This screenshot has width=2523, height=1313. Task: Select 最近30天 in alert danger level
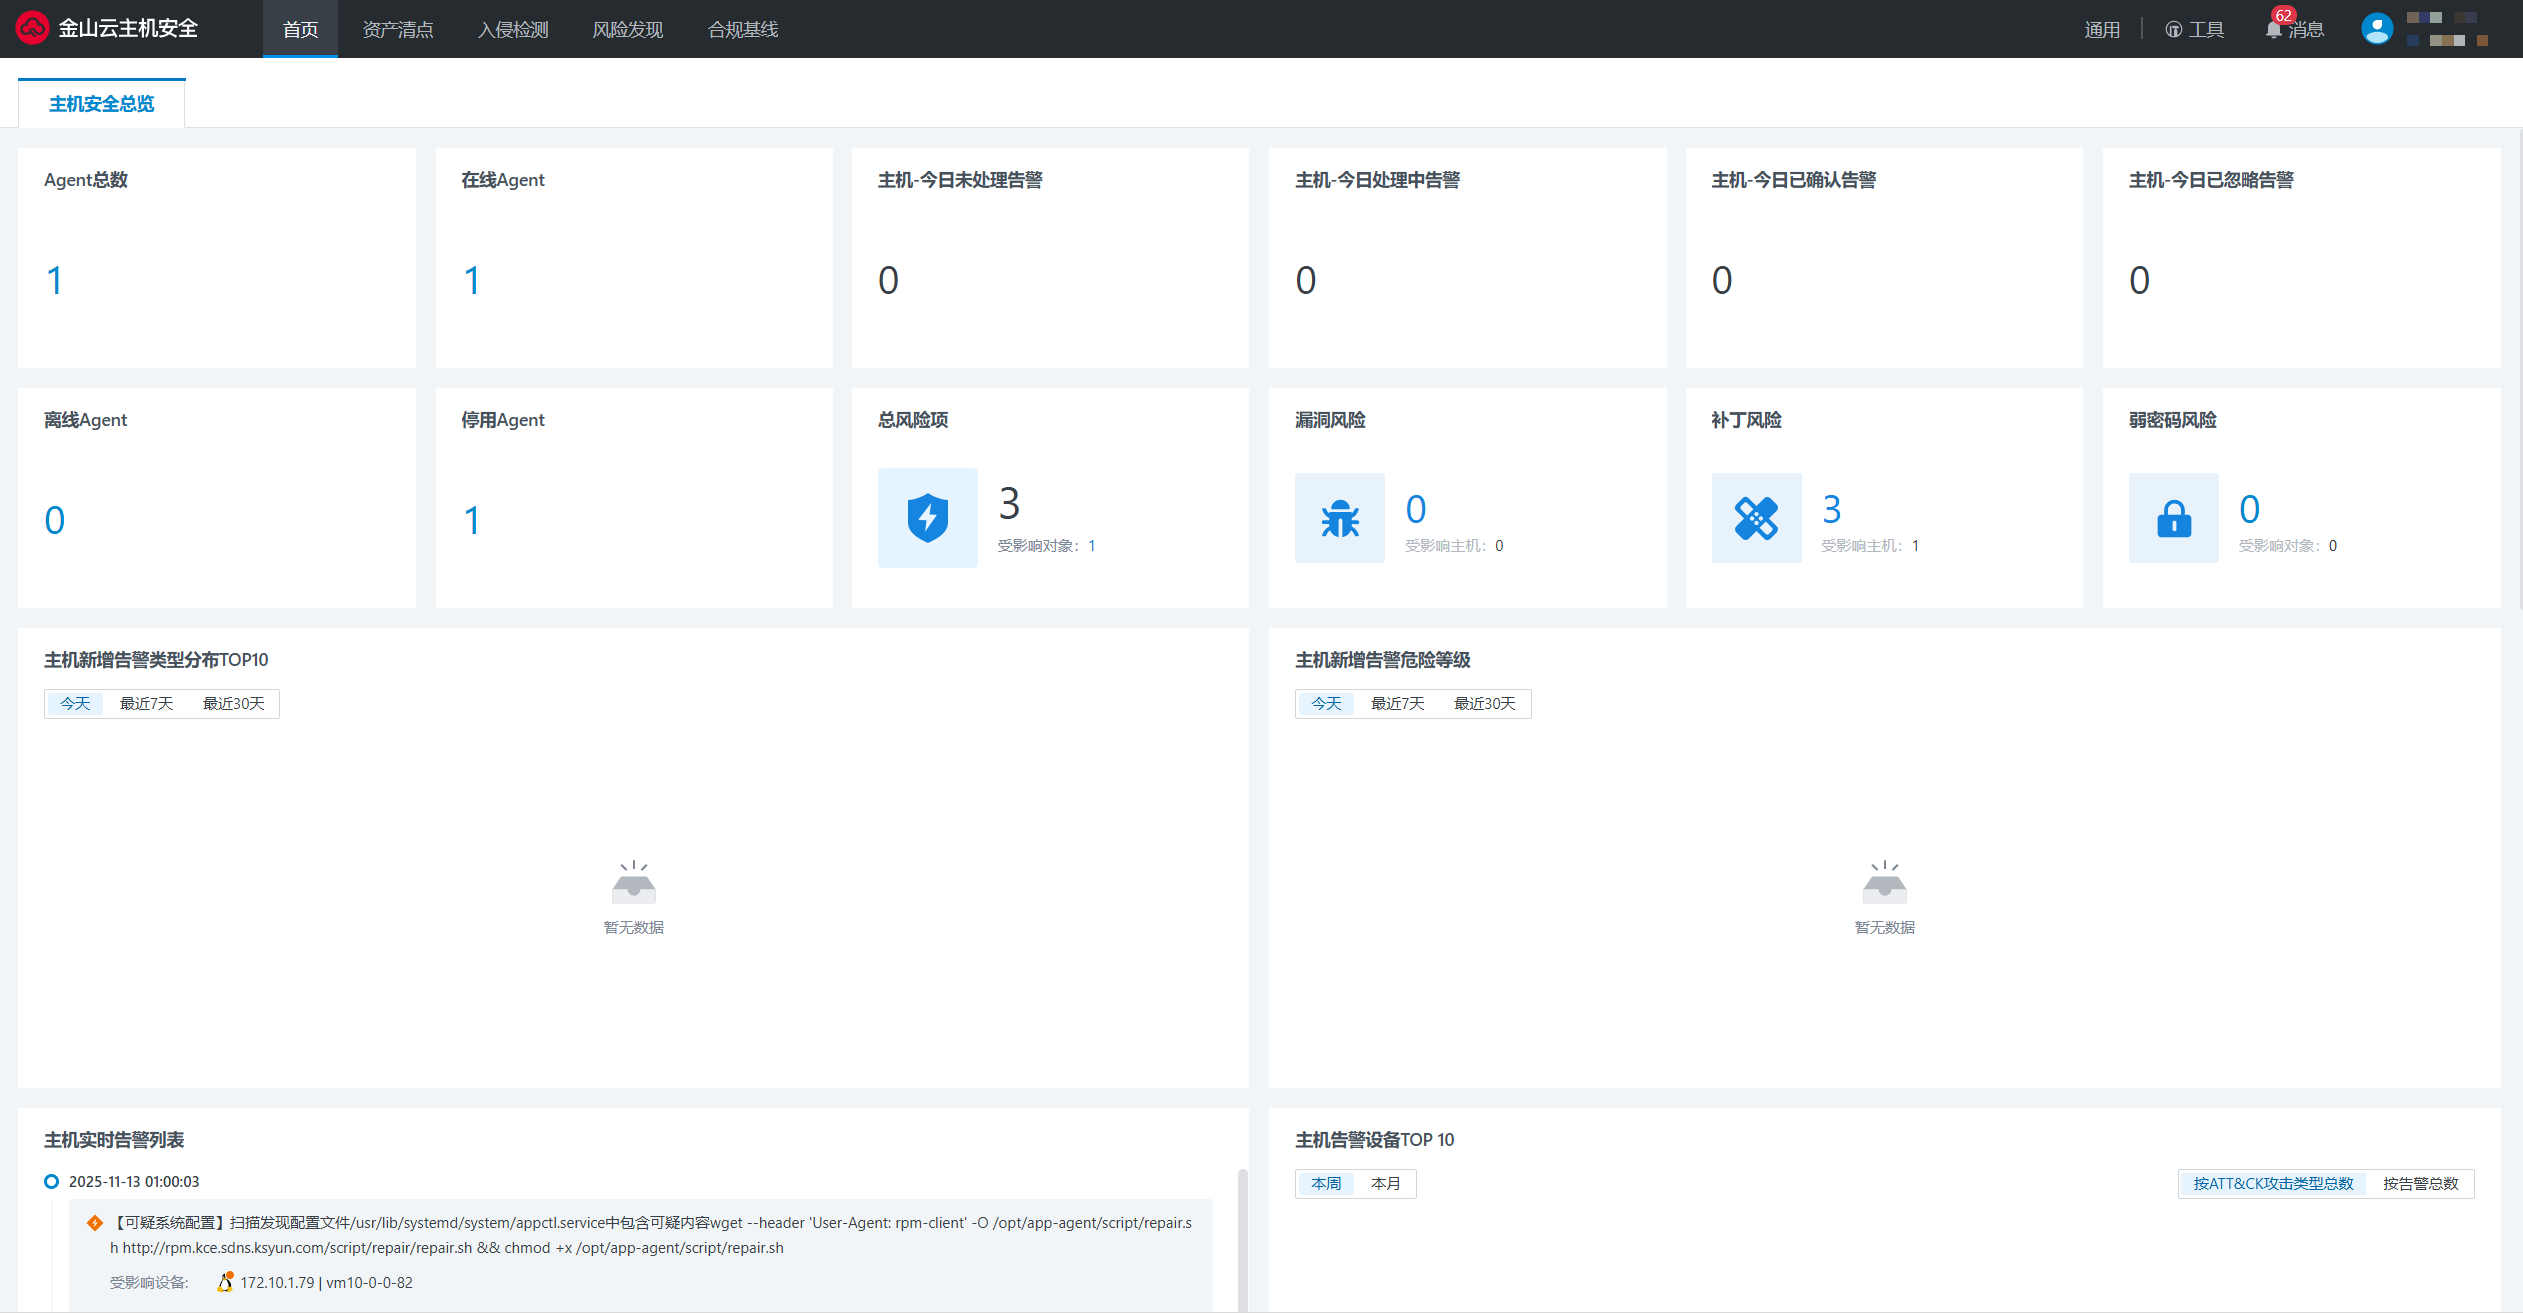[x=1484, y=704]
